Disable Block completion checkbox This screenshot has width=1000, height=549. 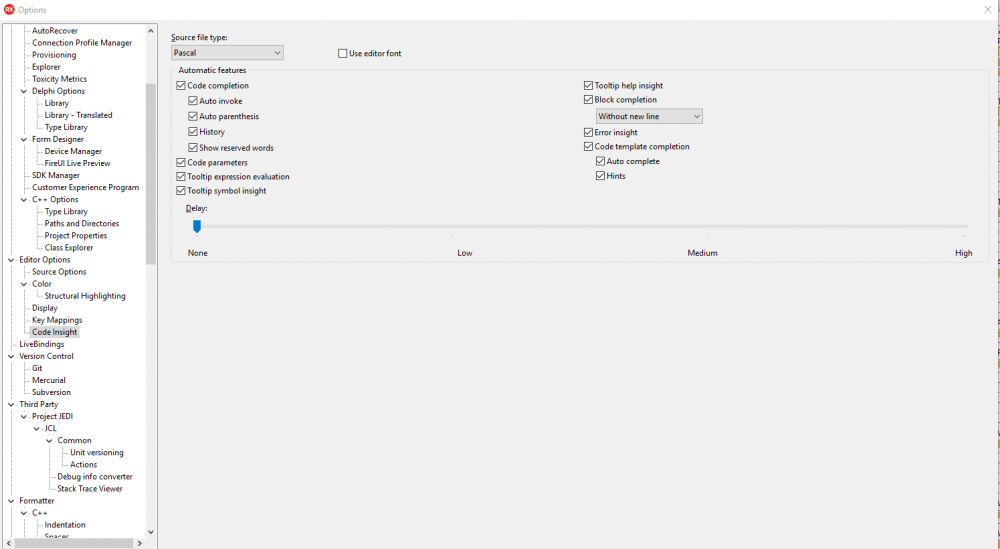point(589,99)
